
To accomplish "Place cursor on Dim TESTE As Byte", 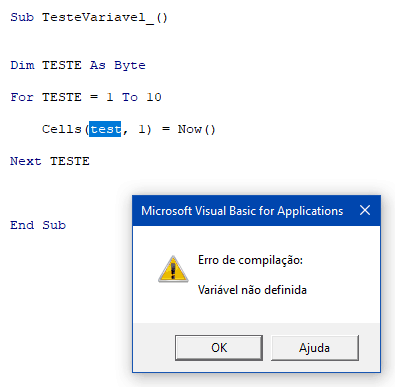I will (78, 65).
